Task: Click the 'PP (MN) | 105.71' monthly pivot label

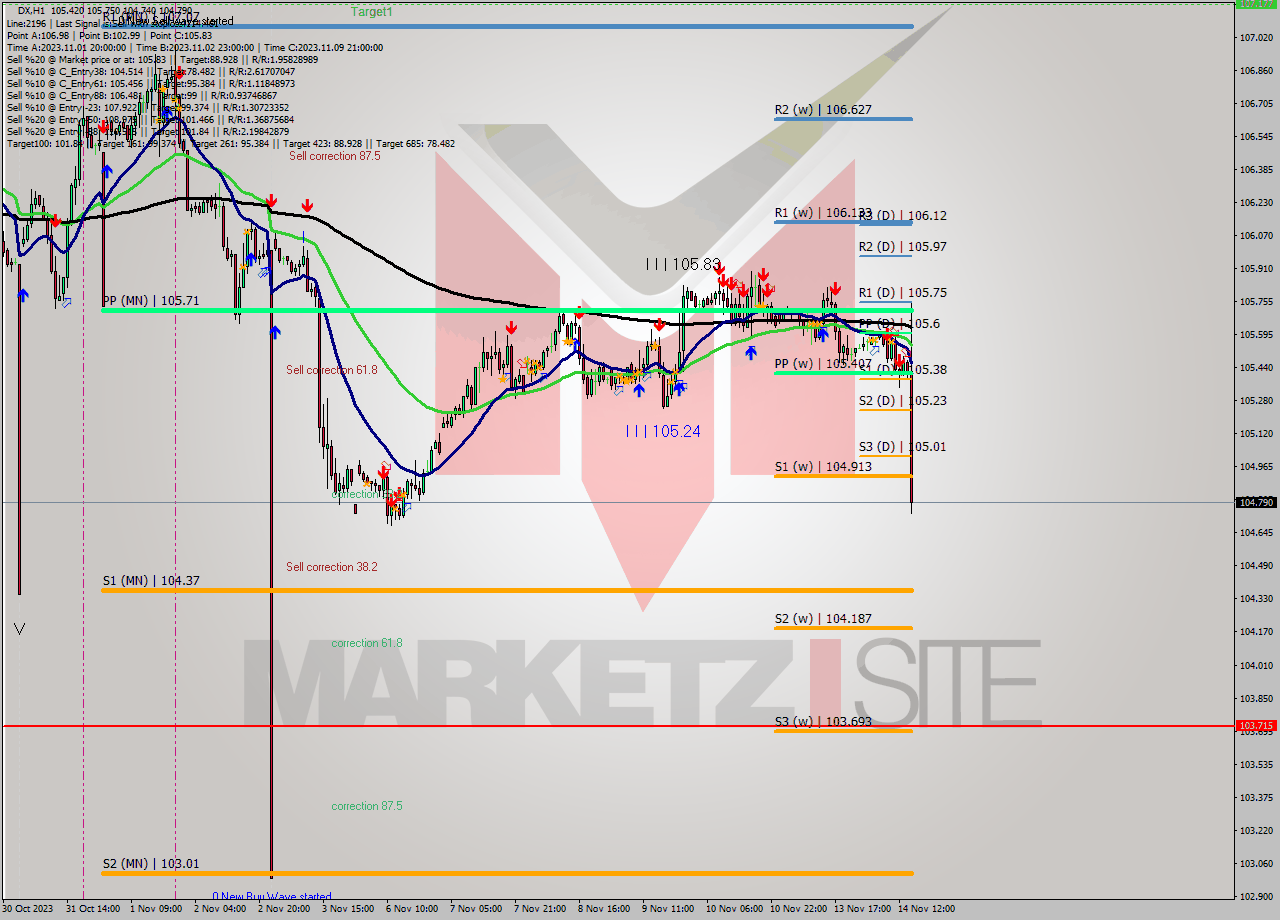Action: tap(151, 301)
